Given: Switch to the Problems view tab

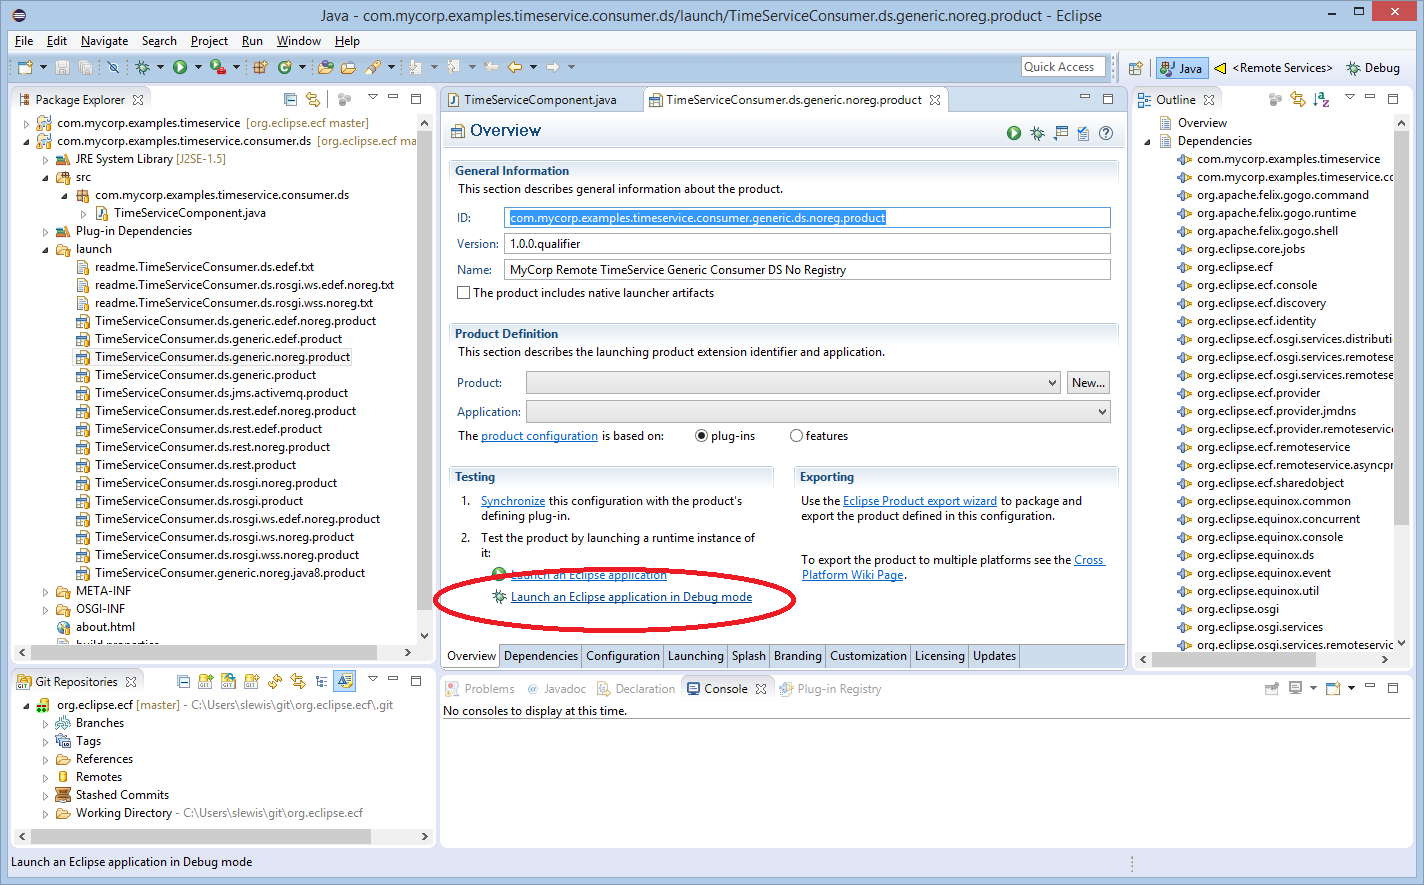Looking at the screenshot, I should click(480, 689).
